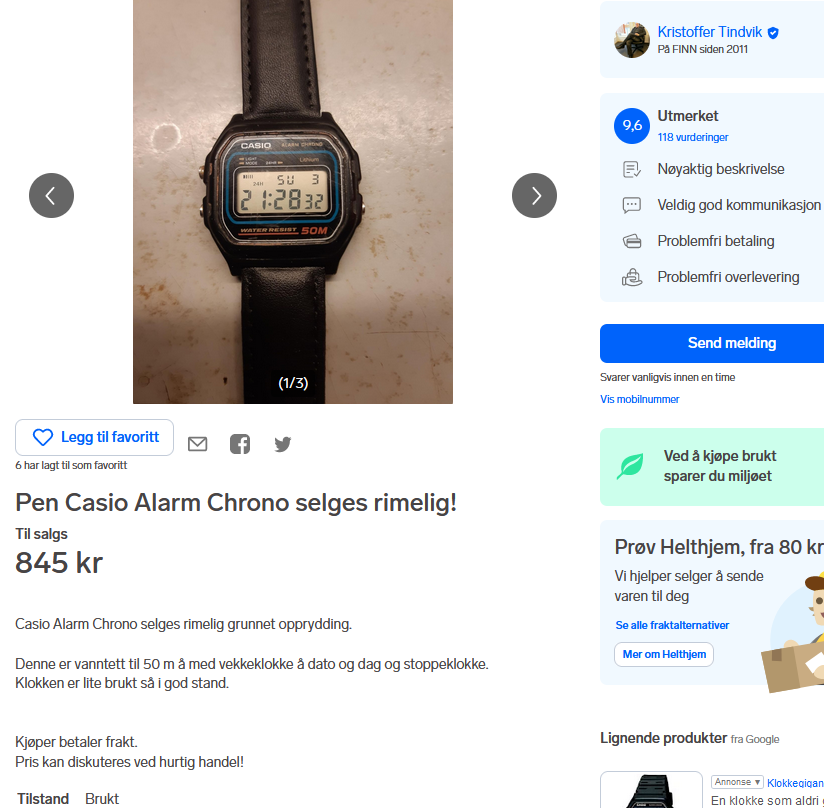The width and height of the screenshot is (824, 808).
Task: Click the Mer om Helthjem button
Action: click(664, 654)
